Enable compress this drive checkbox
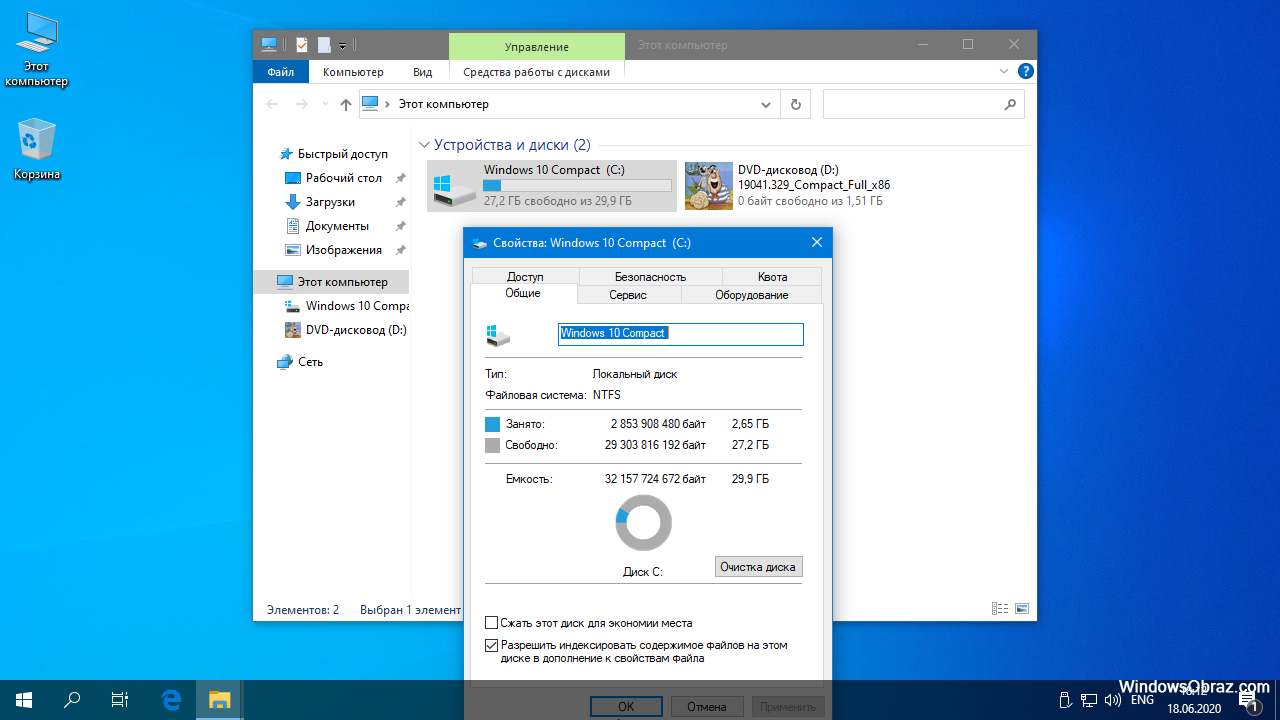 click(491, 623)
